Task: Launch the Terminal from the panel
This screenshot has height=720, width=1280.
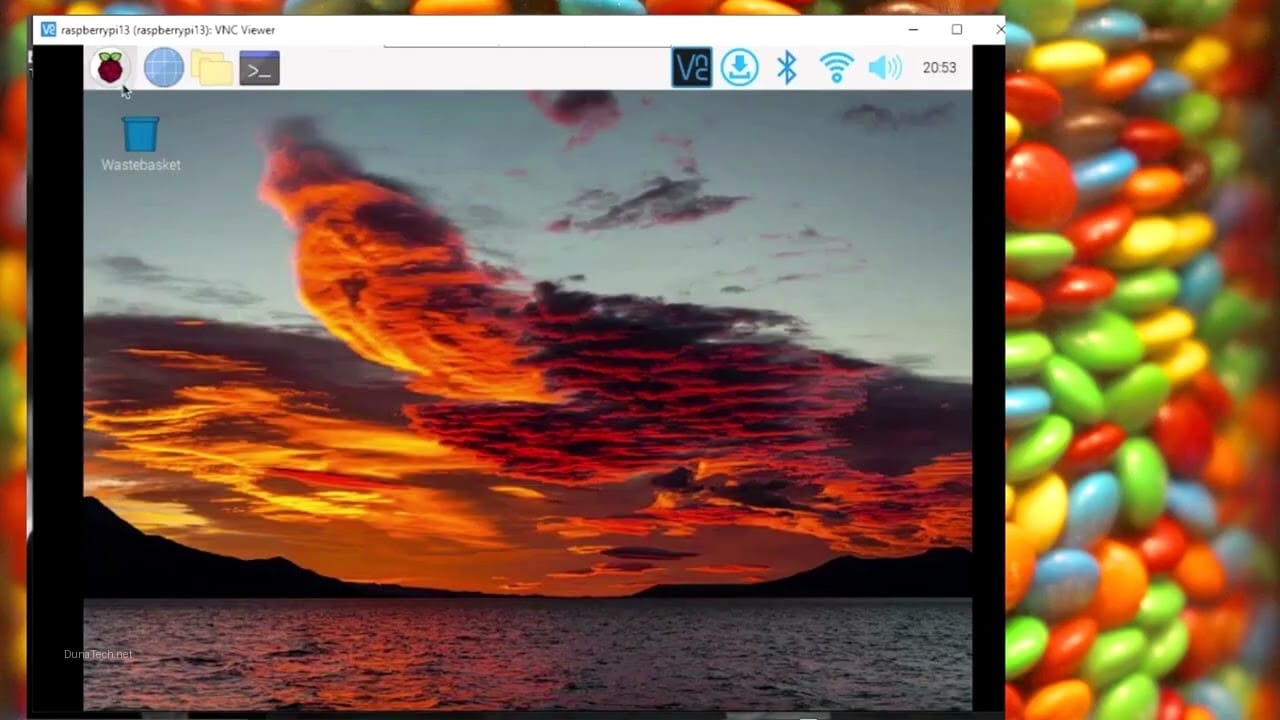Action: point(259,68)
